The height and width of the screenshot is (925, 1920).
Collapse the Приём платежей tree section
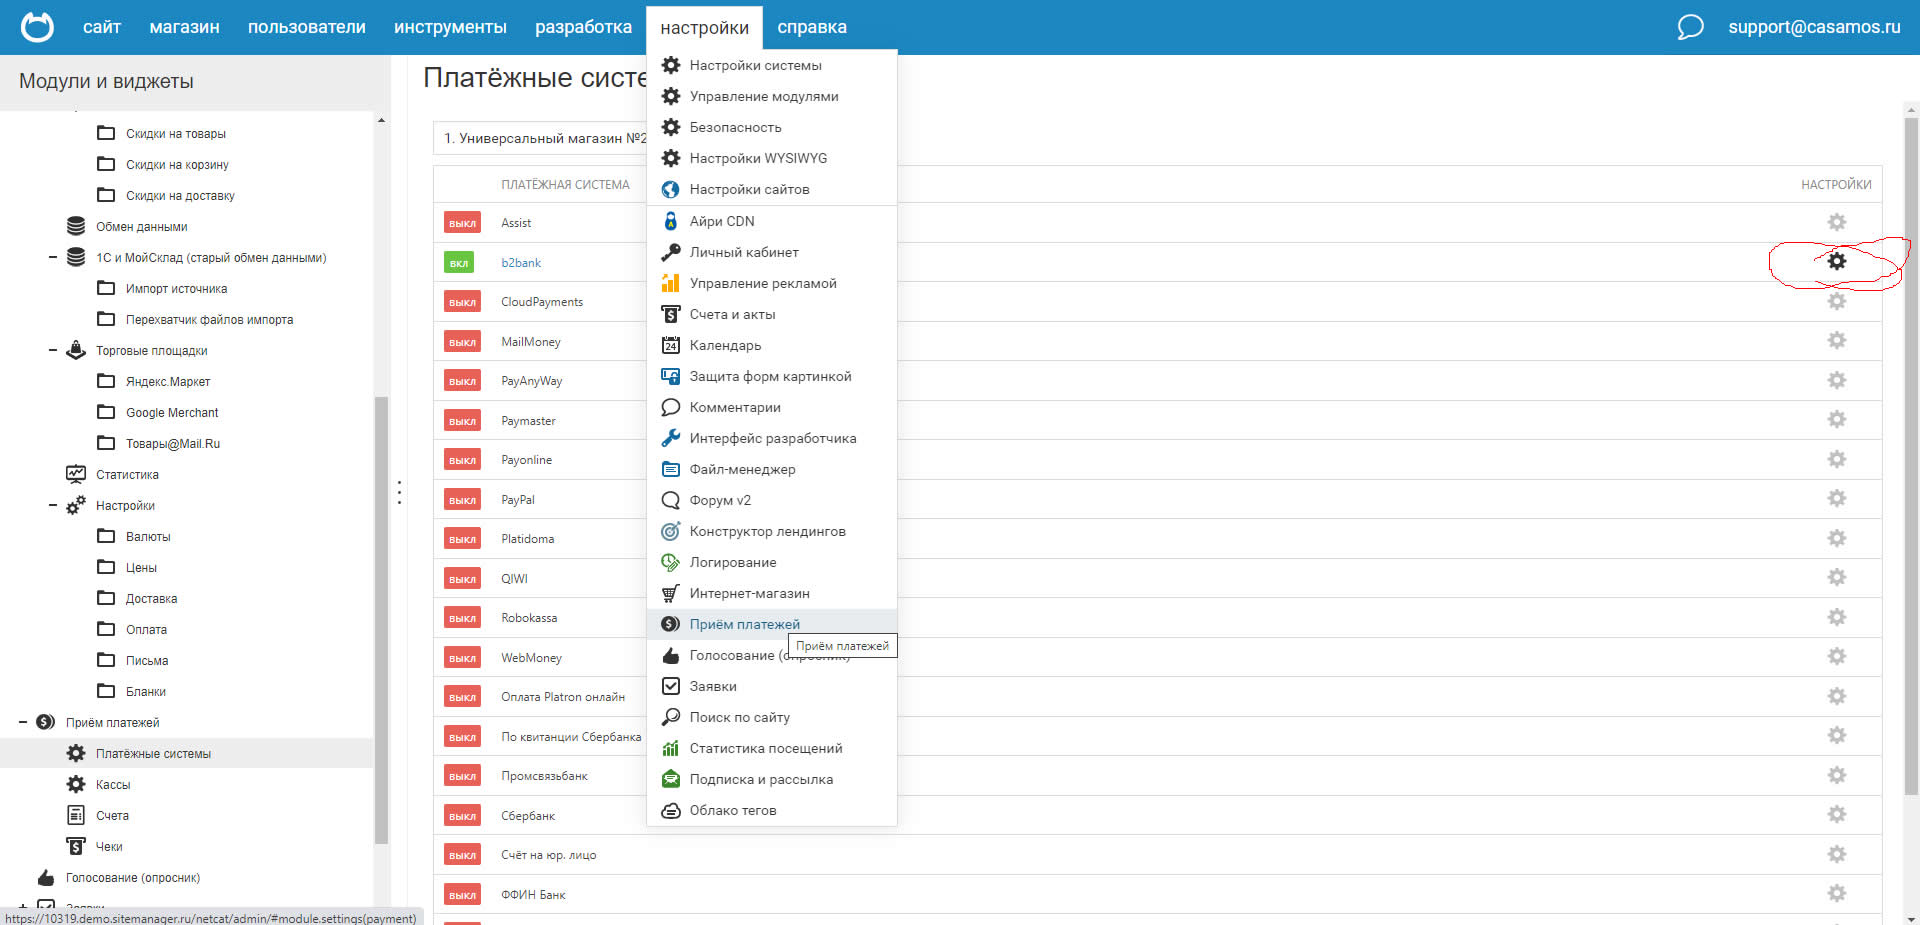(23, 722)
